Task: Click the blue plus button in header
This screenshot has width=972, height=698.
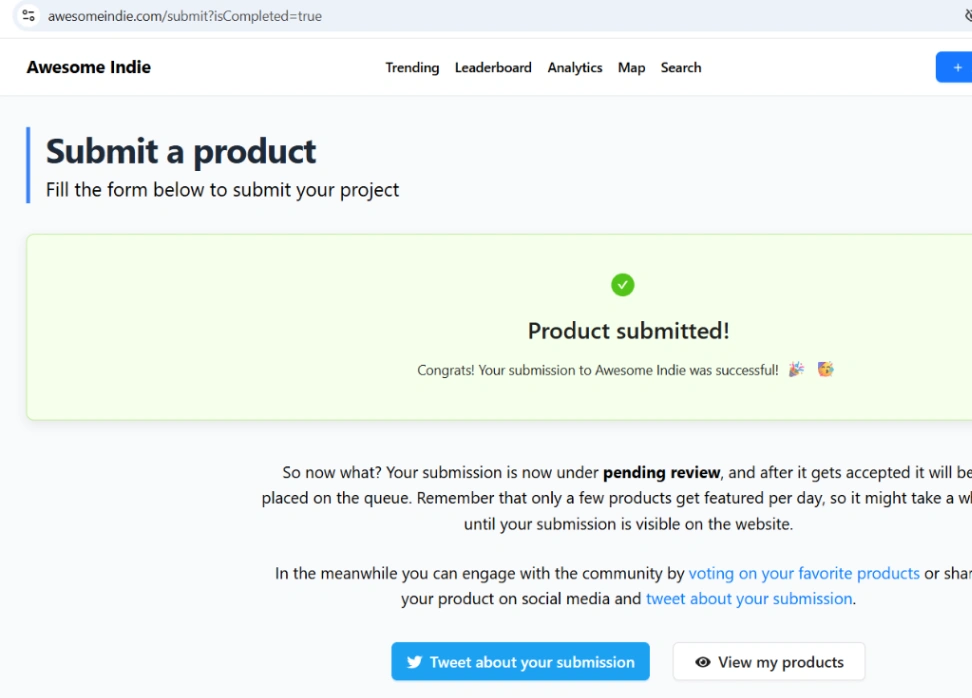Action: (955, 67)
